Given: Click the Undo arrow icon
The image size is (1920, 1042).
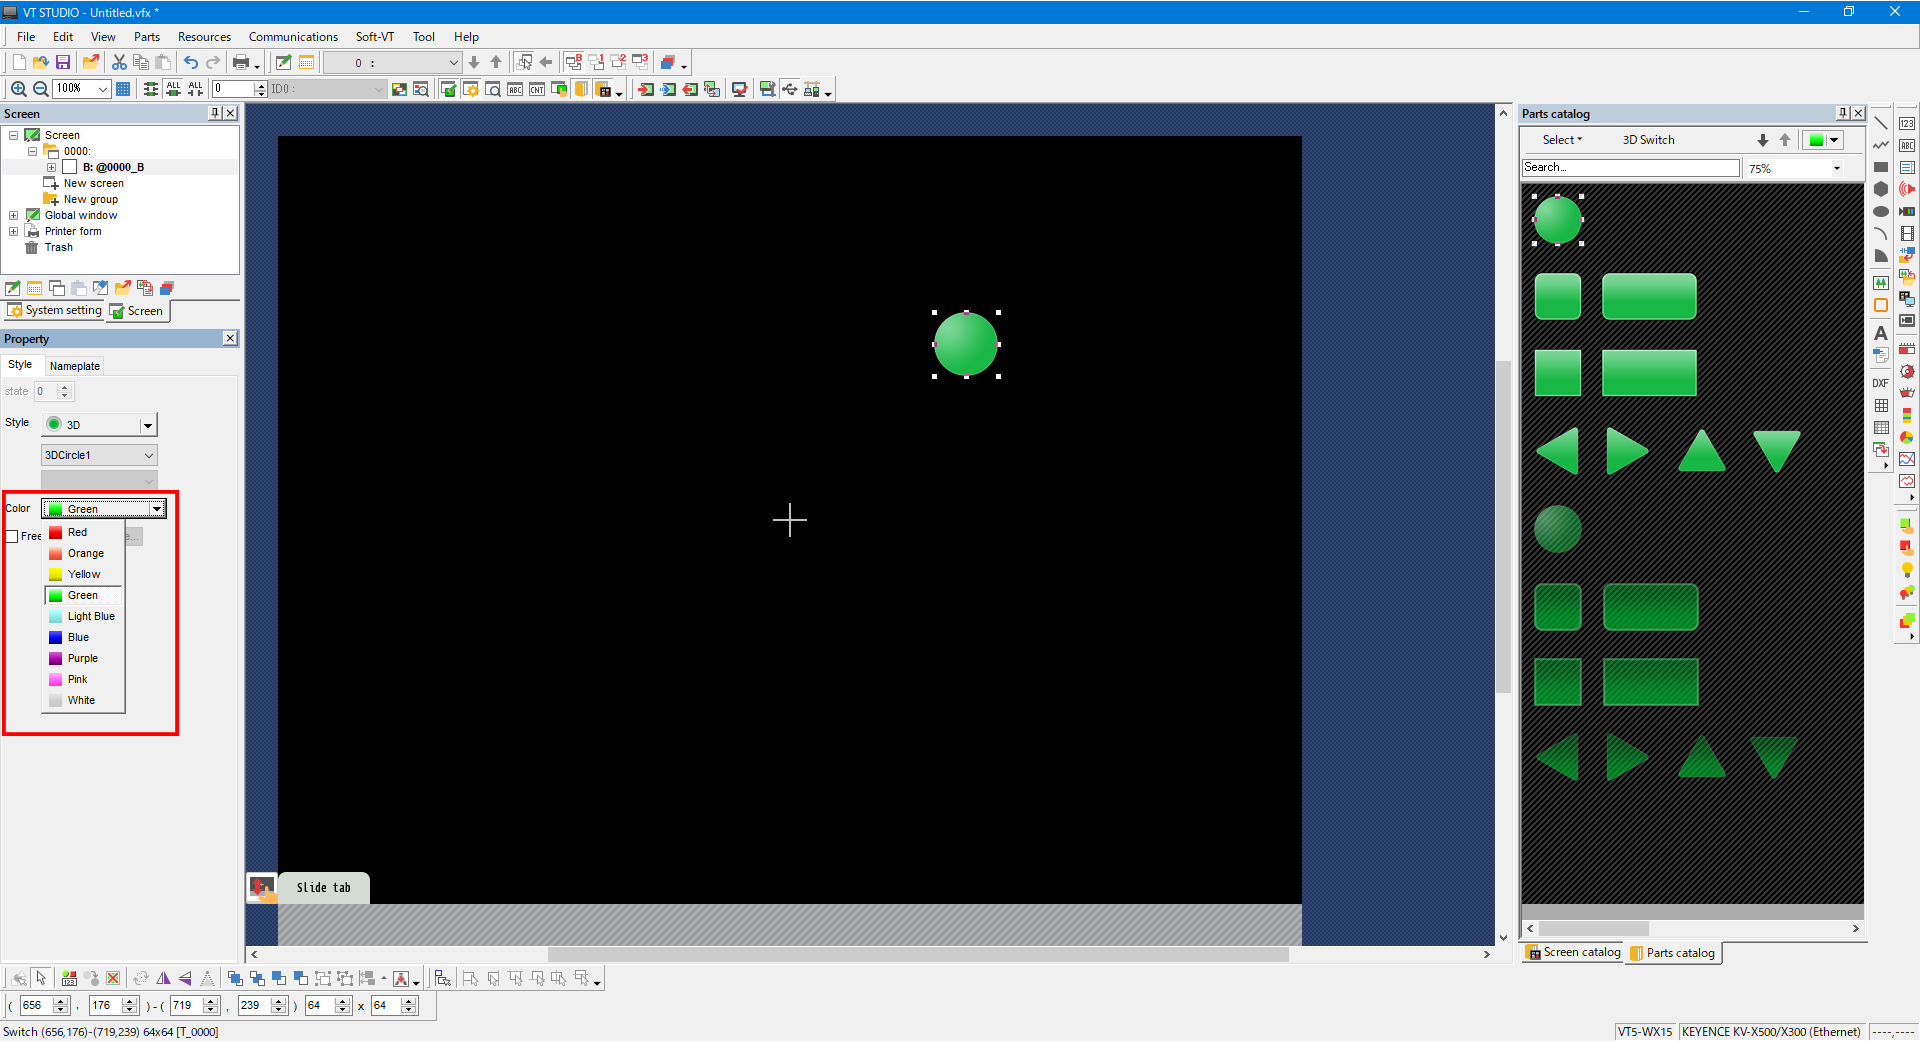Looking at the screenshot, I should point(190,62).
